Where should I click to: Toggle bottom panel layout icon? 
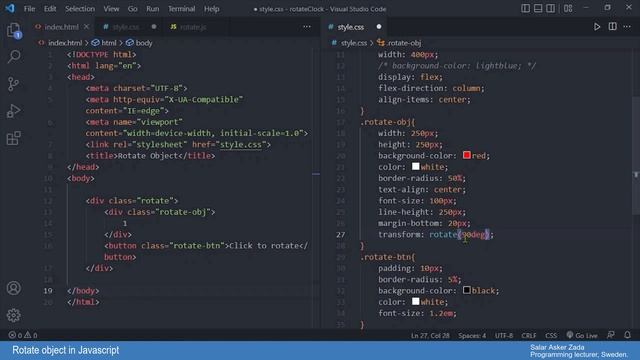(538, 8)
